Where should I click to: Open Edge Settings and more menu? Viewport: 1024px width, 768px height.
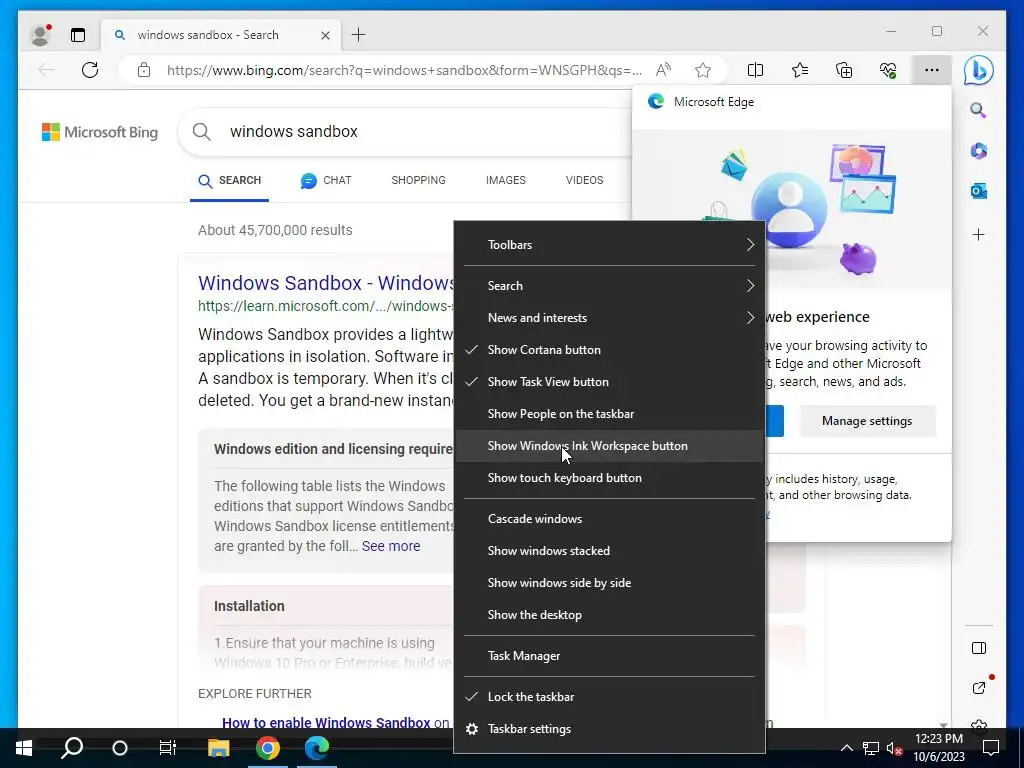click(x=932, y=70)
